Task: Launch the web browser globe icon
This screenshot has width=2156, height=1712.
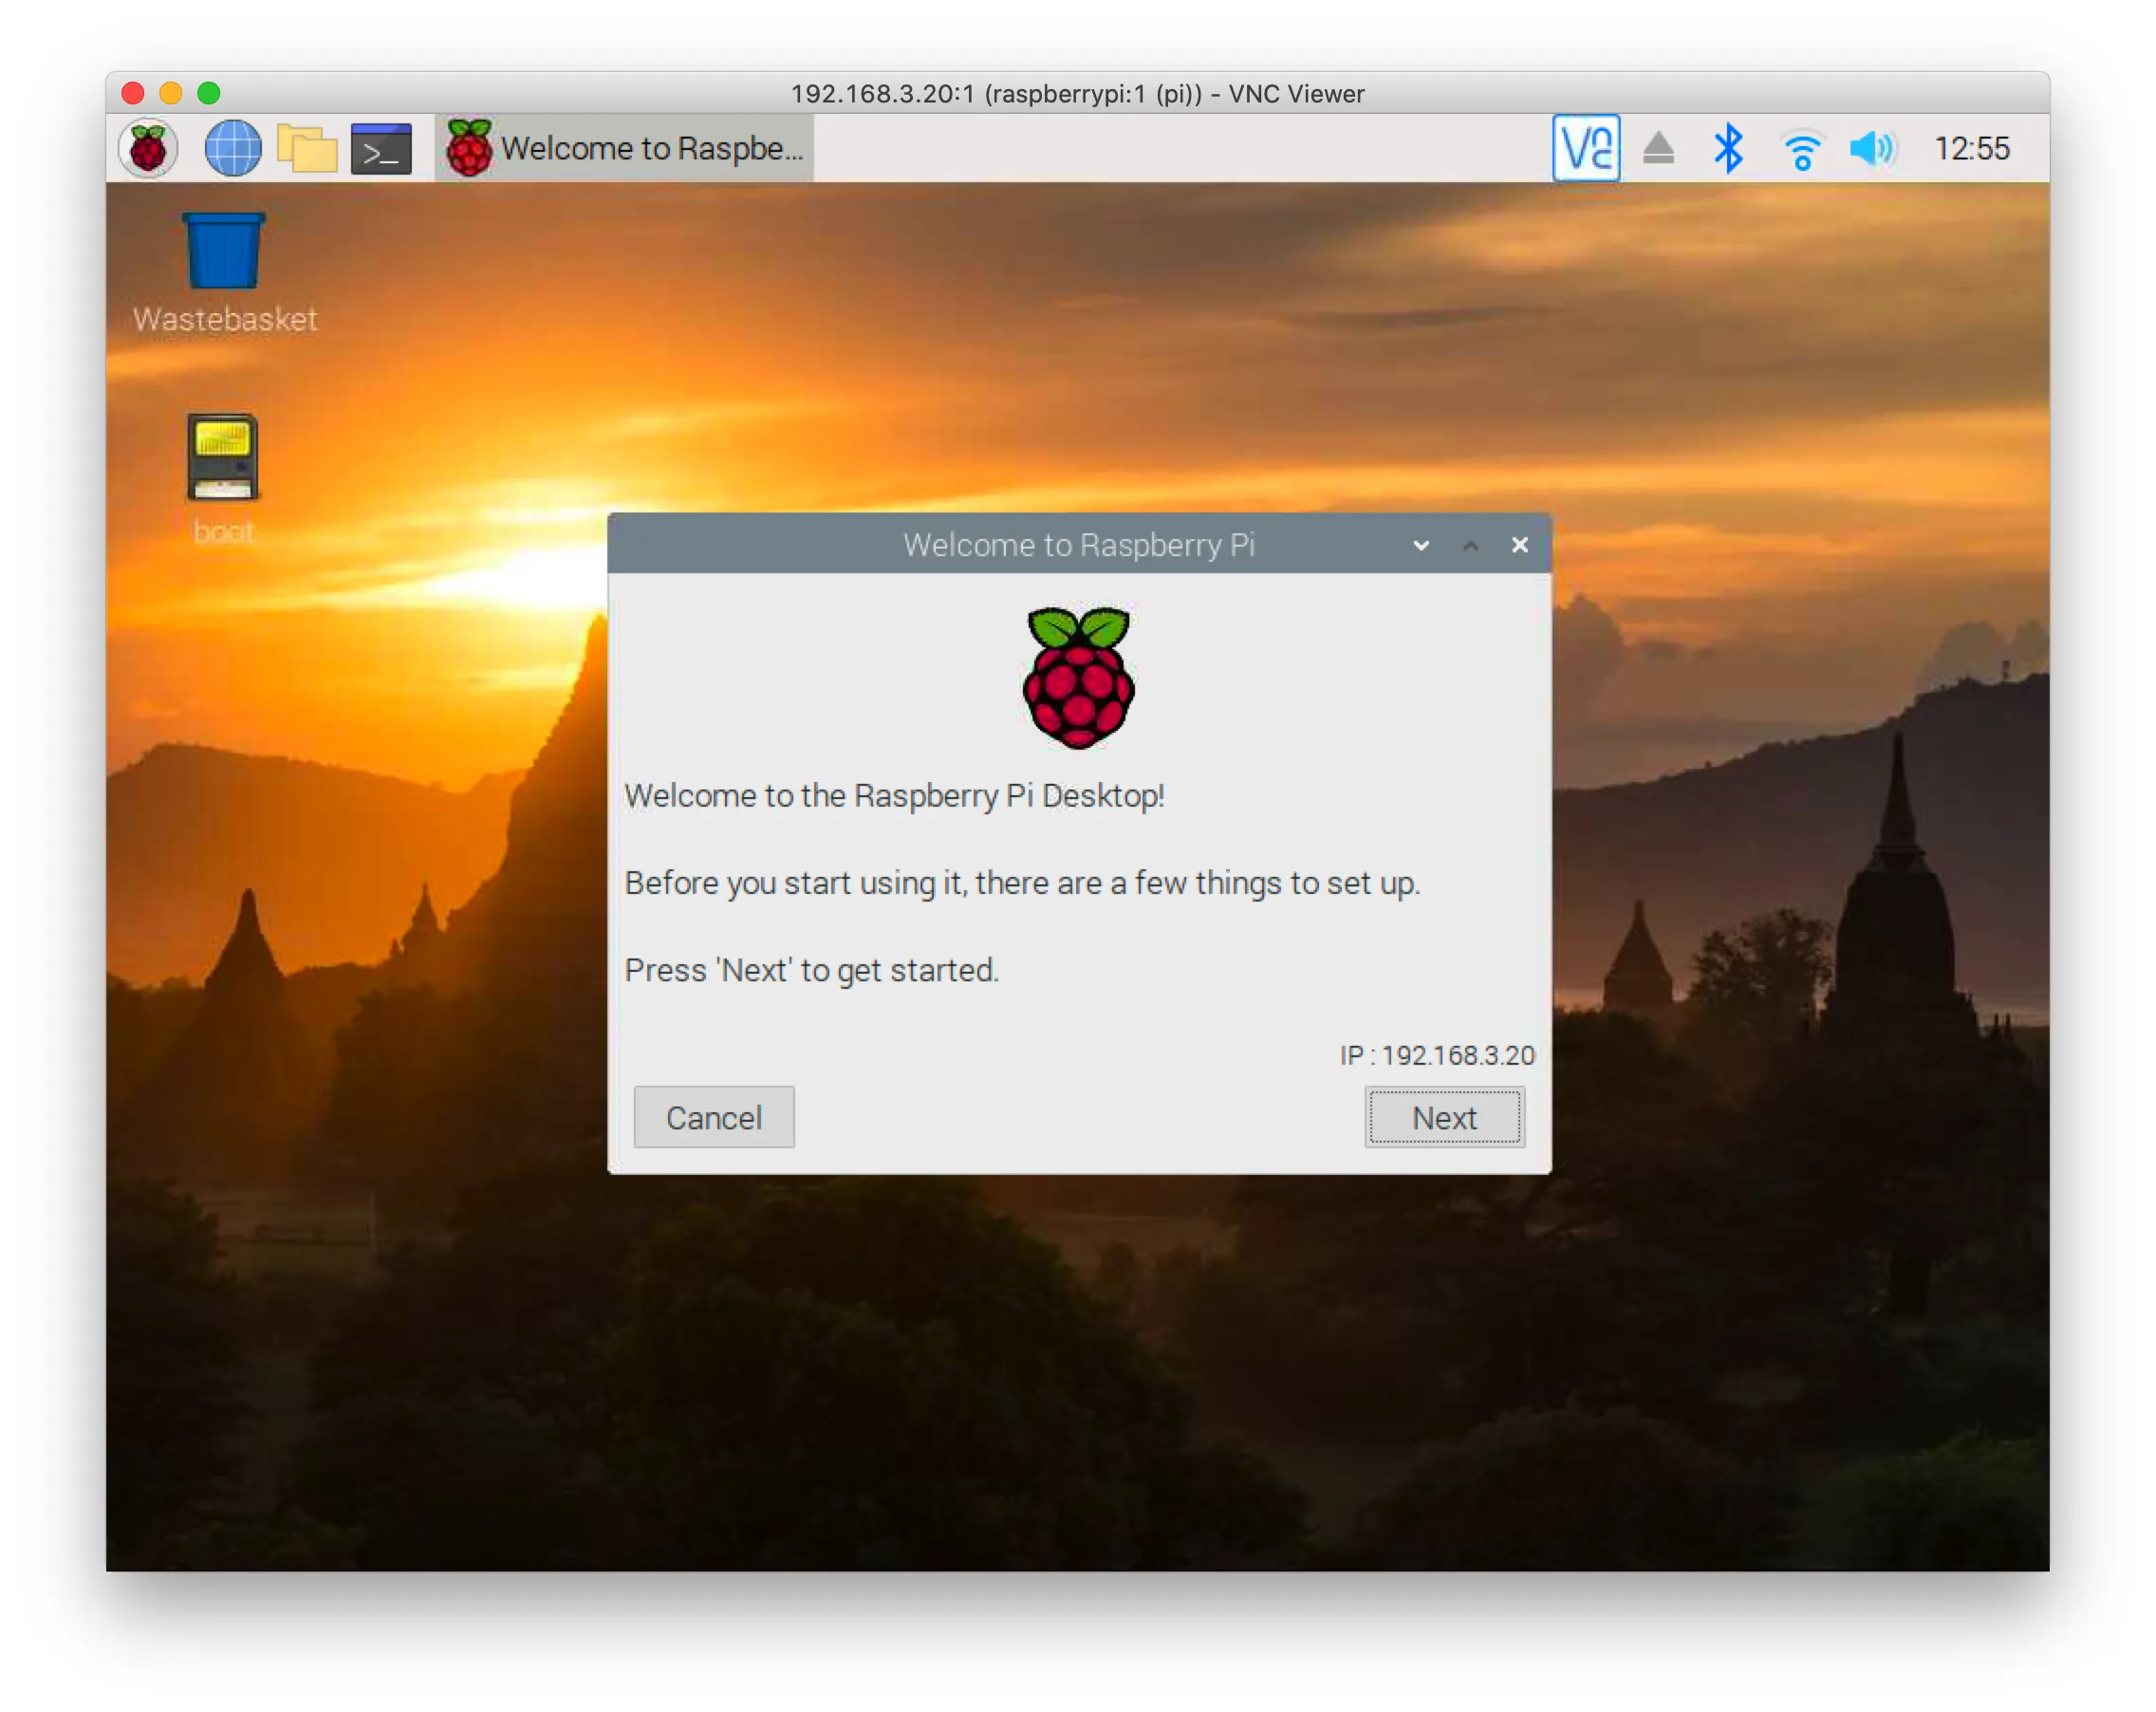Action: 233,149
